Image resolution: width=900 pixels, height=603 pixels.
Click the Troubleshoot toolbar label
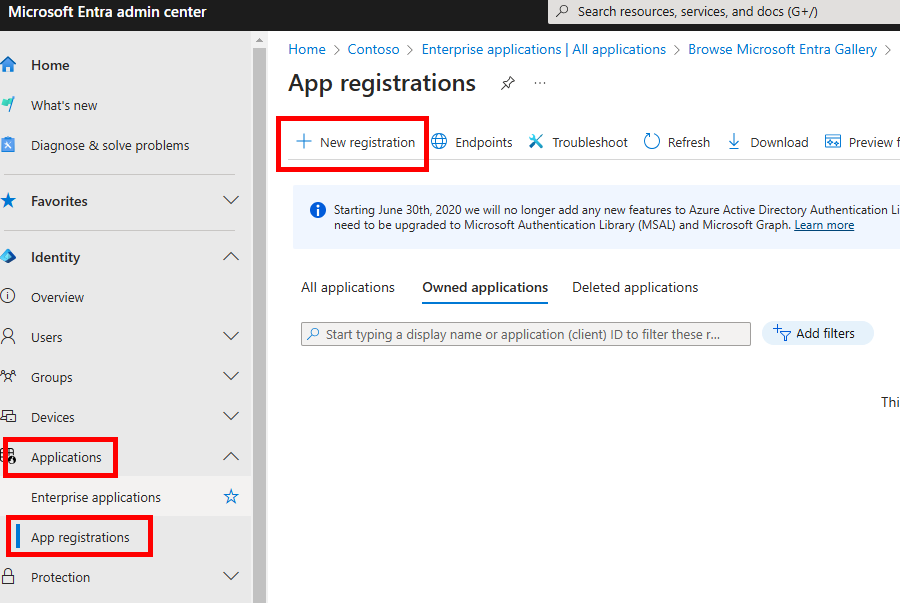pos(589,142)
